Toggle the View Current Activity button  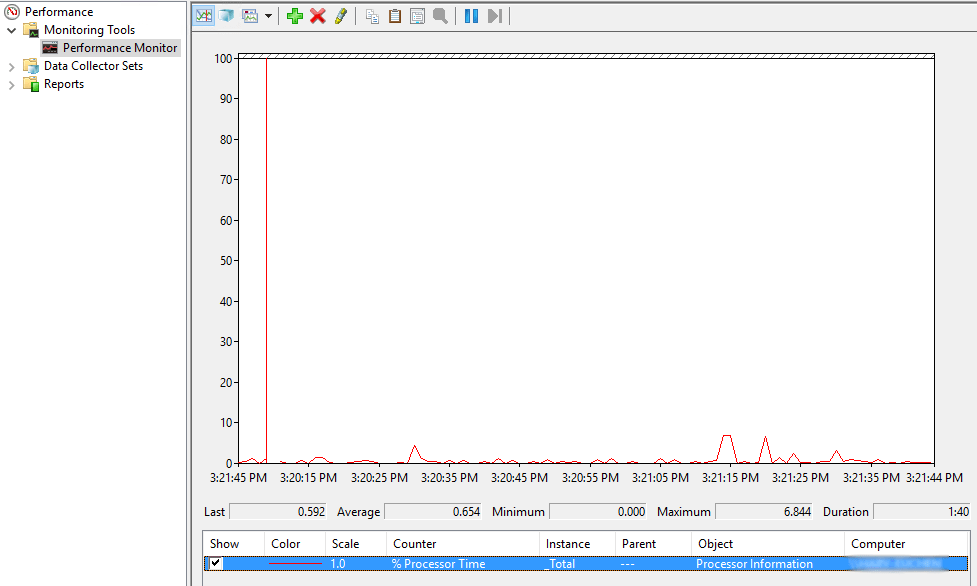[203, 15]
